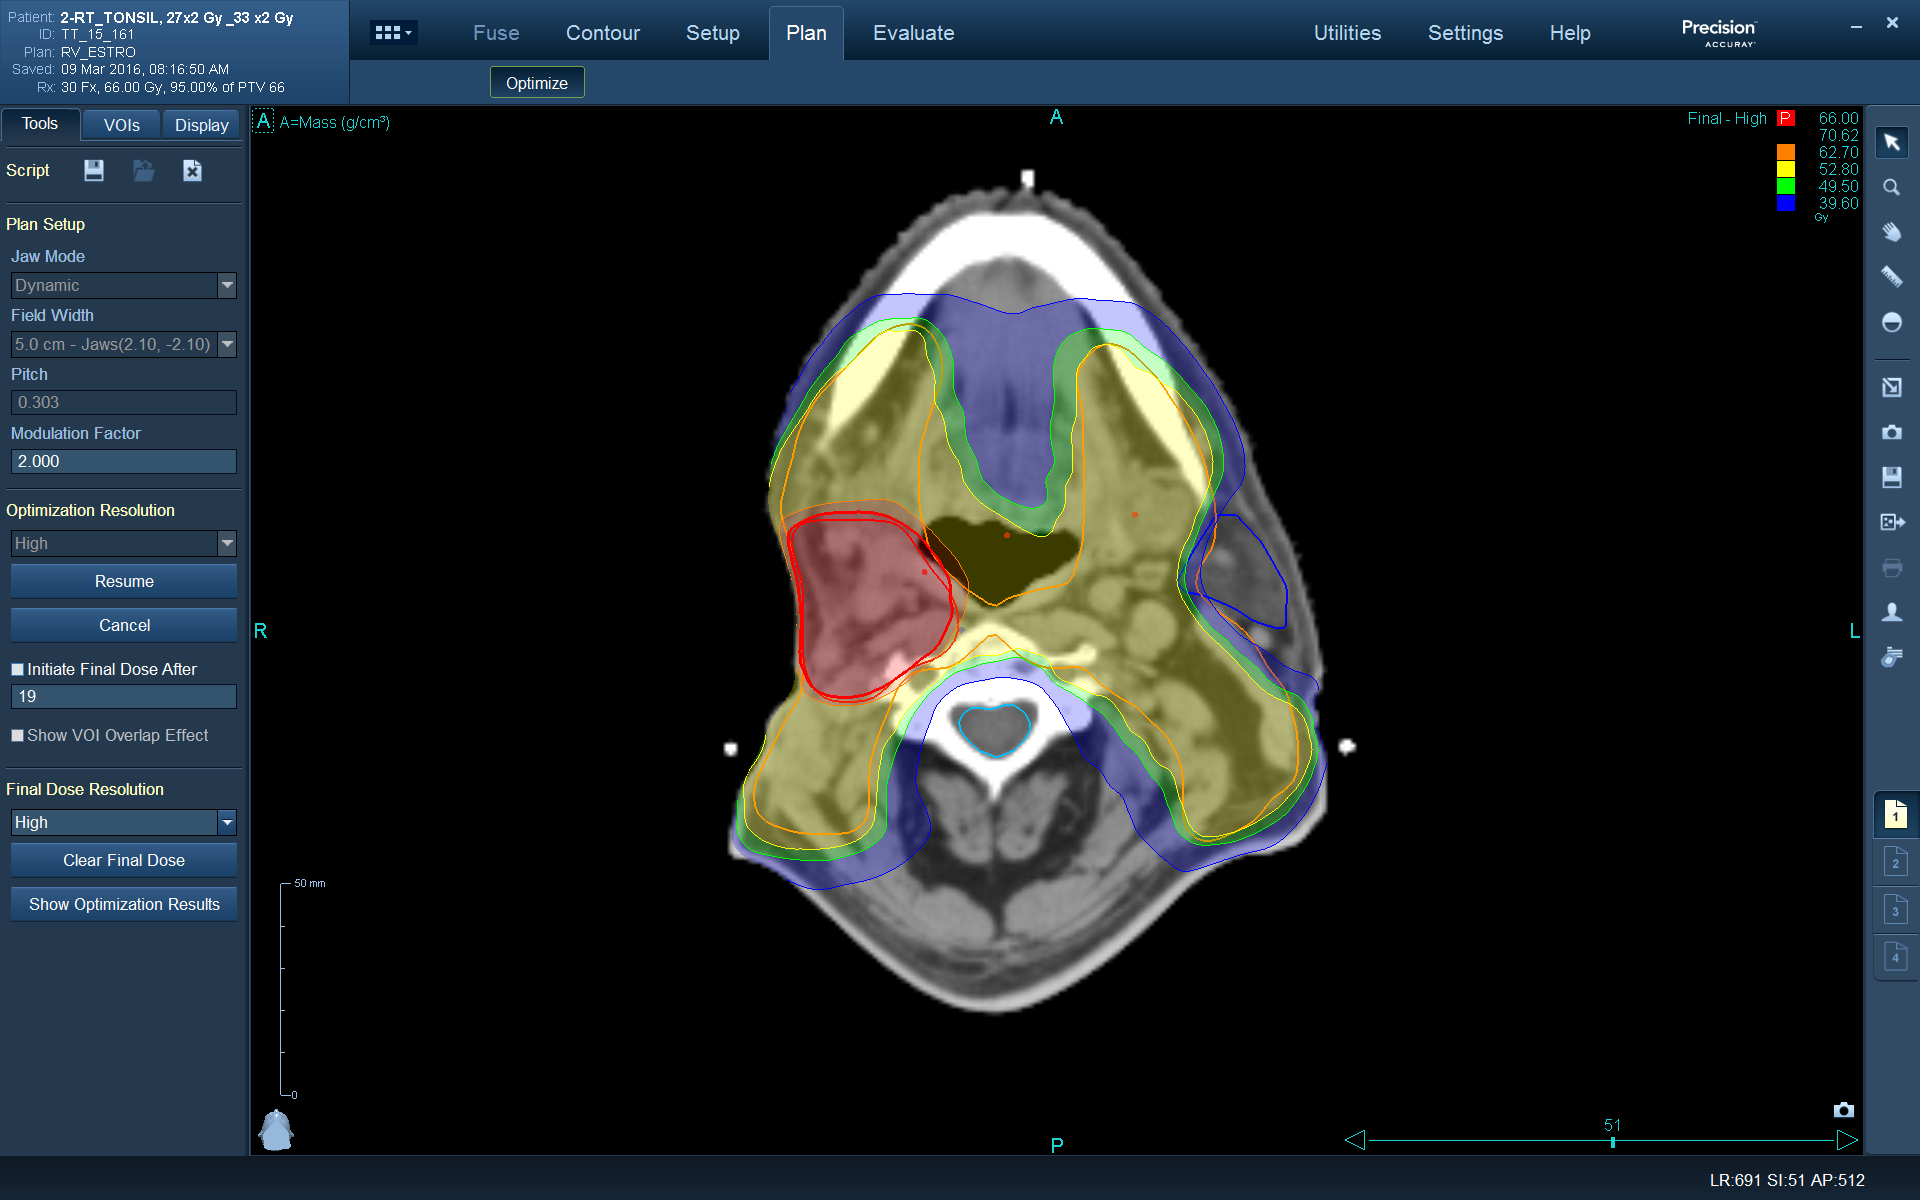Click the slice slider marker at 51

point(1613,1141)
